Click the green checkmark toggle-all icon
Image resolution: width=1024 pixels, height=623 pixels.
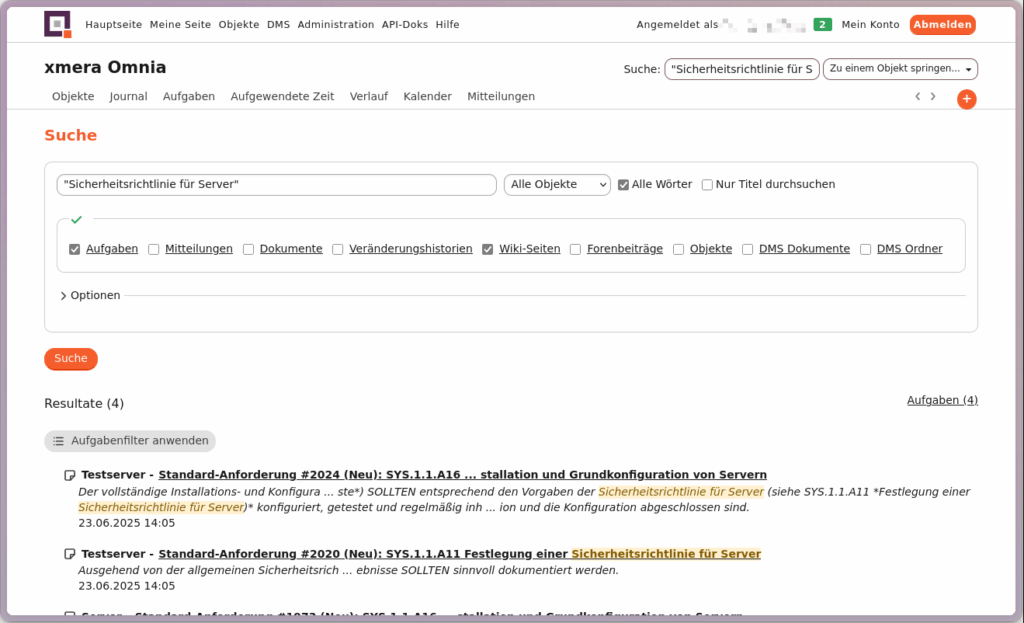coord(76,219)
